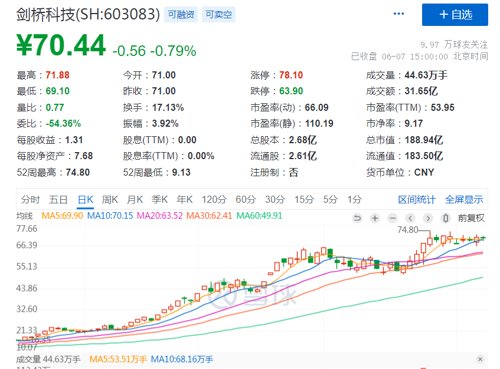The image size is (500, 369).
Task: Select the 120分 interval tab
Action: tap(214, 200)
